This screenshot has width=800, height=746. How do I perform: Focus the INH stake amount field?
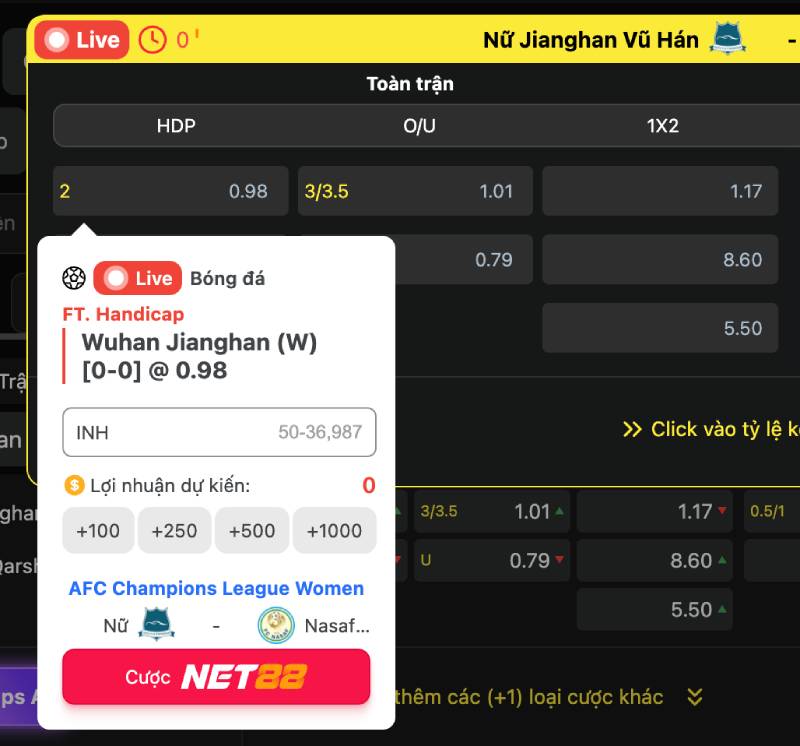[219, 432]
